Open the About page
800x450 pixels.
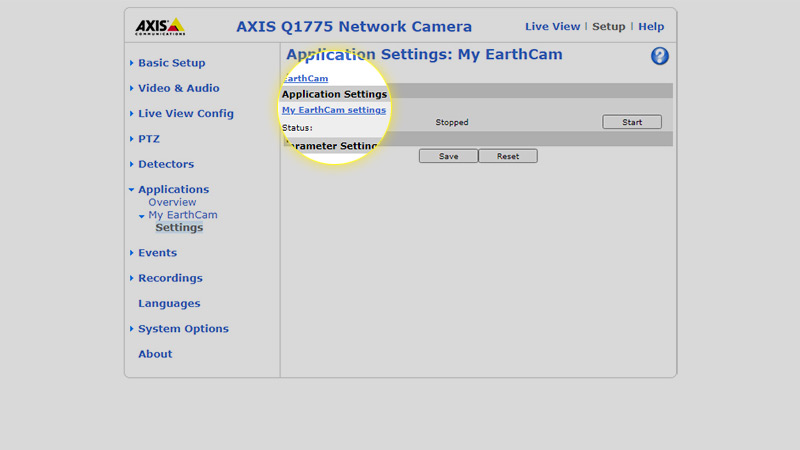click(155, 354)
